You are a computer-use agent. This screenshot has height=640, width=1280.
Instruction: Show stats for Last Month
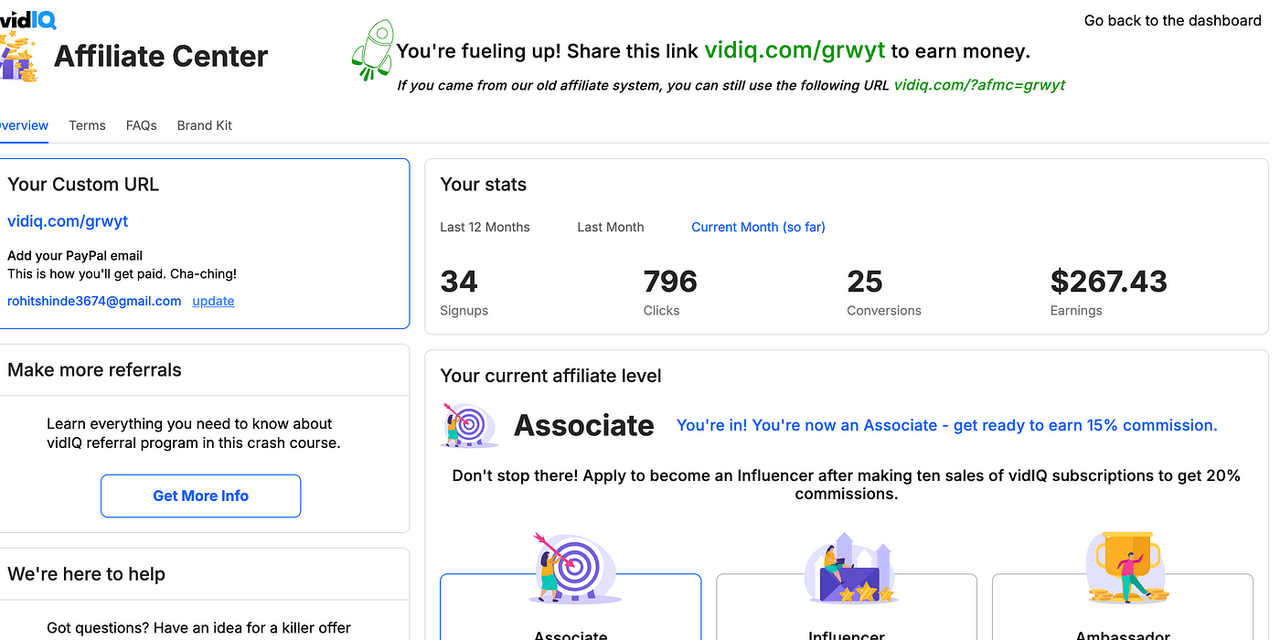pyautogui.click(x=610, y=227)
